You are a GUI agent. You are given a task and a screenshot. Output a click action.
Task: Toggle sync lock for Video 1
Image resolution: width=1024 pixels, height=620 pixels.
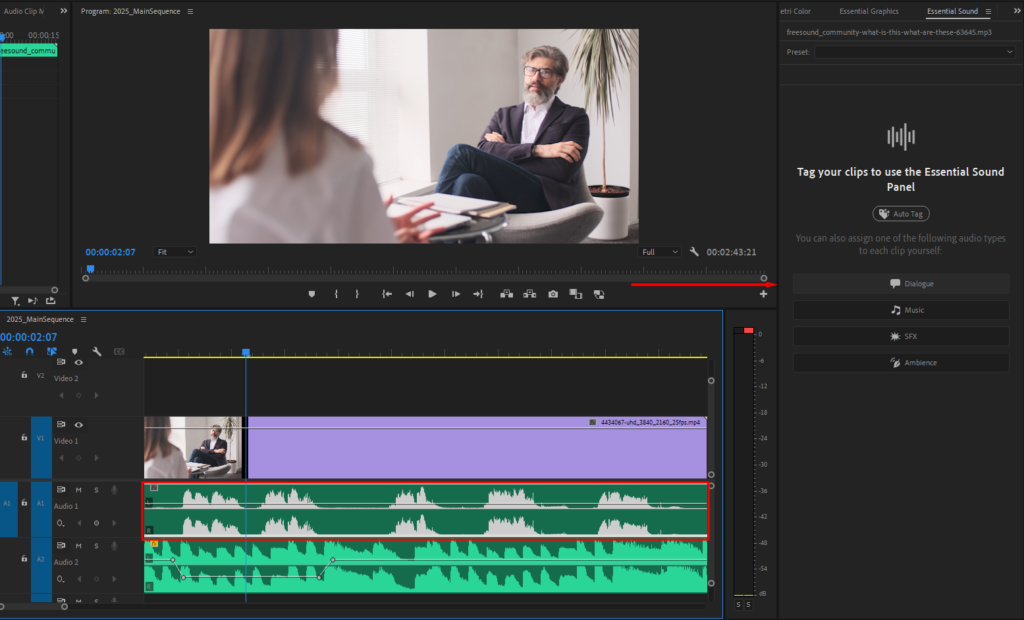click(x=61, y=425)
